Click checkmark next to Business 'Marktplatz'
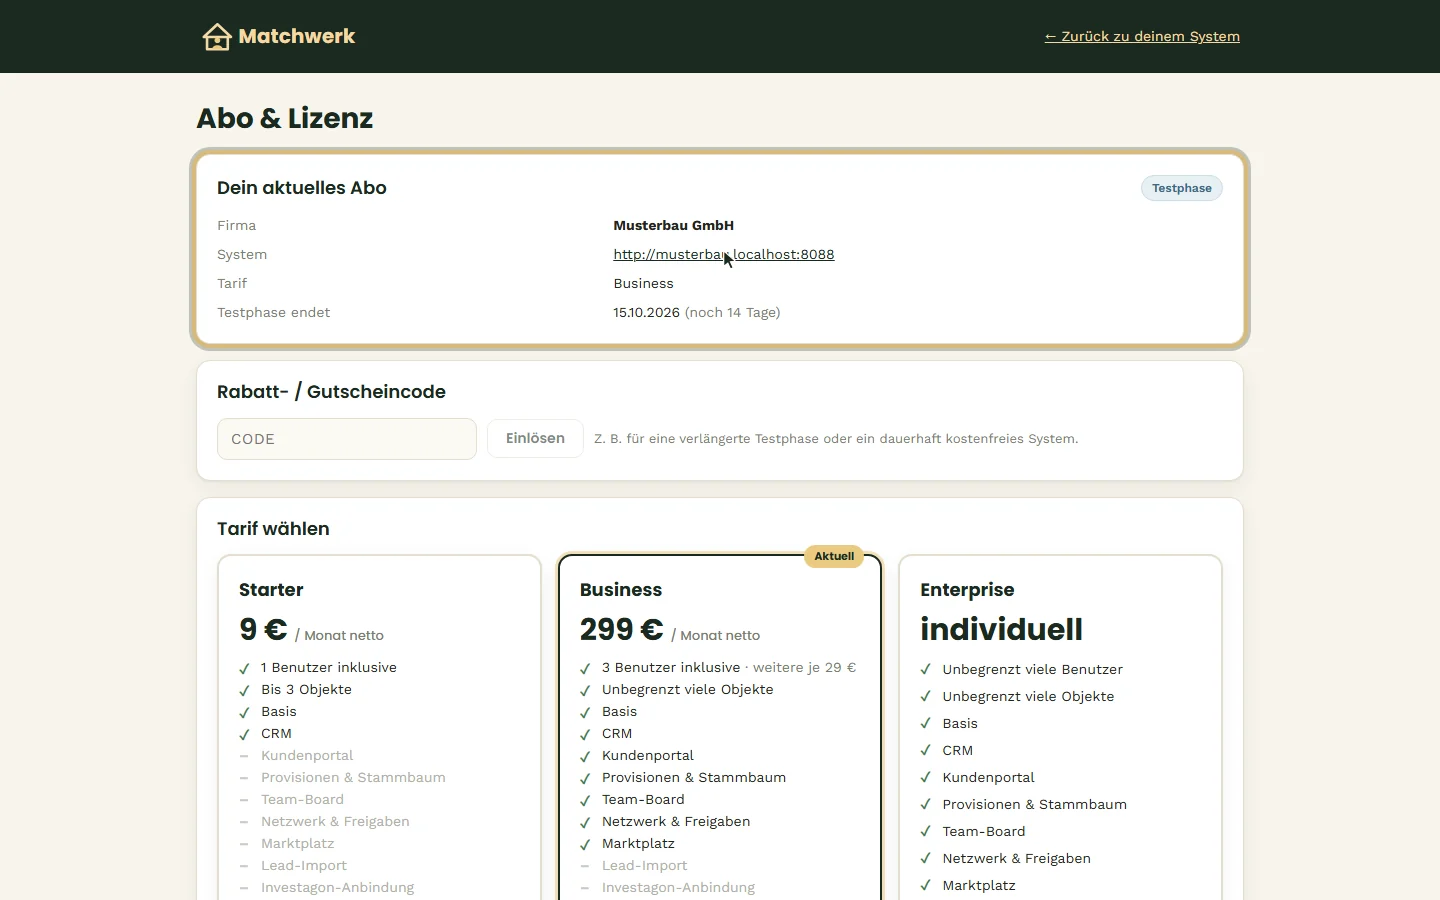The height and width of the screenshot is (900, 1440). (x=585, y=844)
